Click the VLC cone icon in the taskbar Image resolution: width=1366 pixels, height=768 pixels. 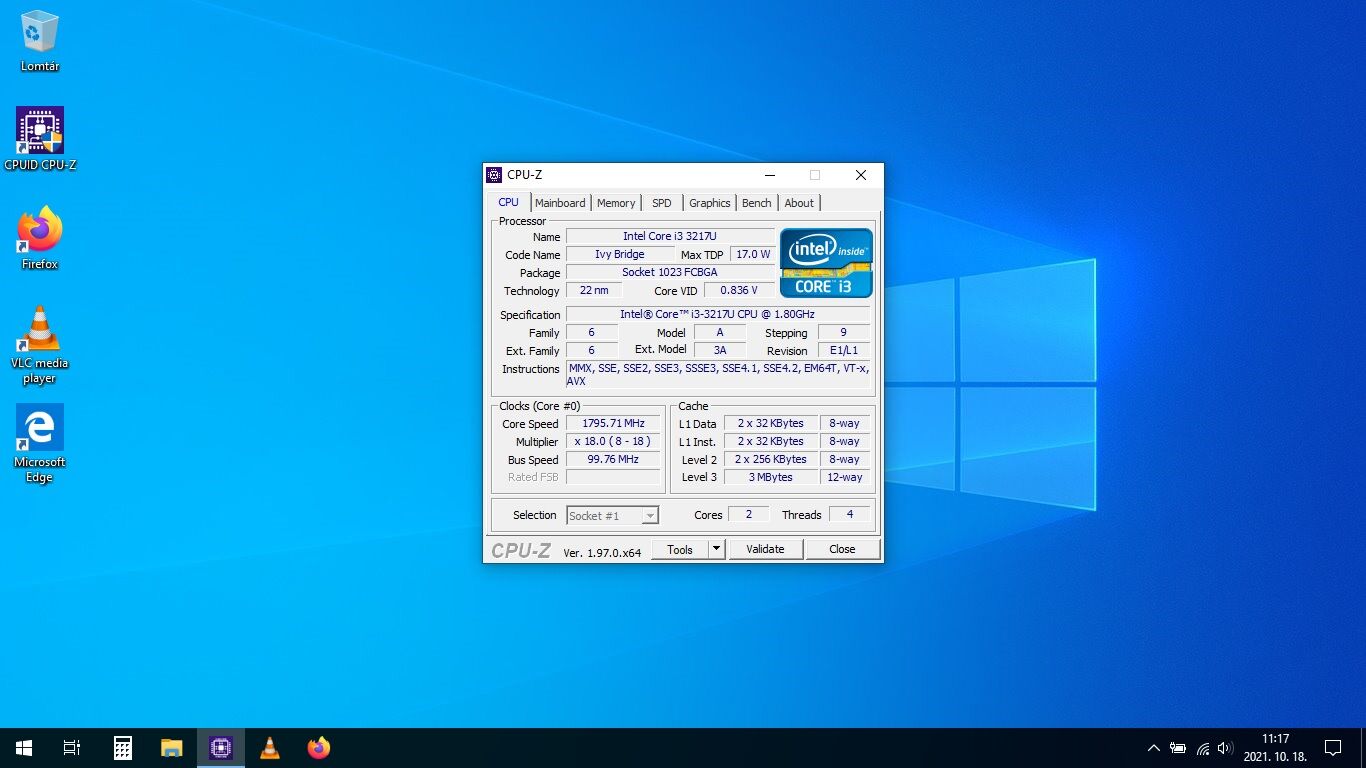pos(269,748)
